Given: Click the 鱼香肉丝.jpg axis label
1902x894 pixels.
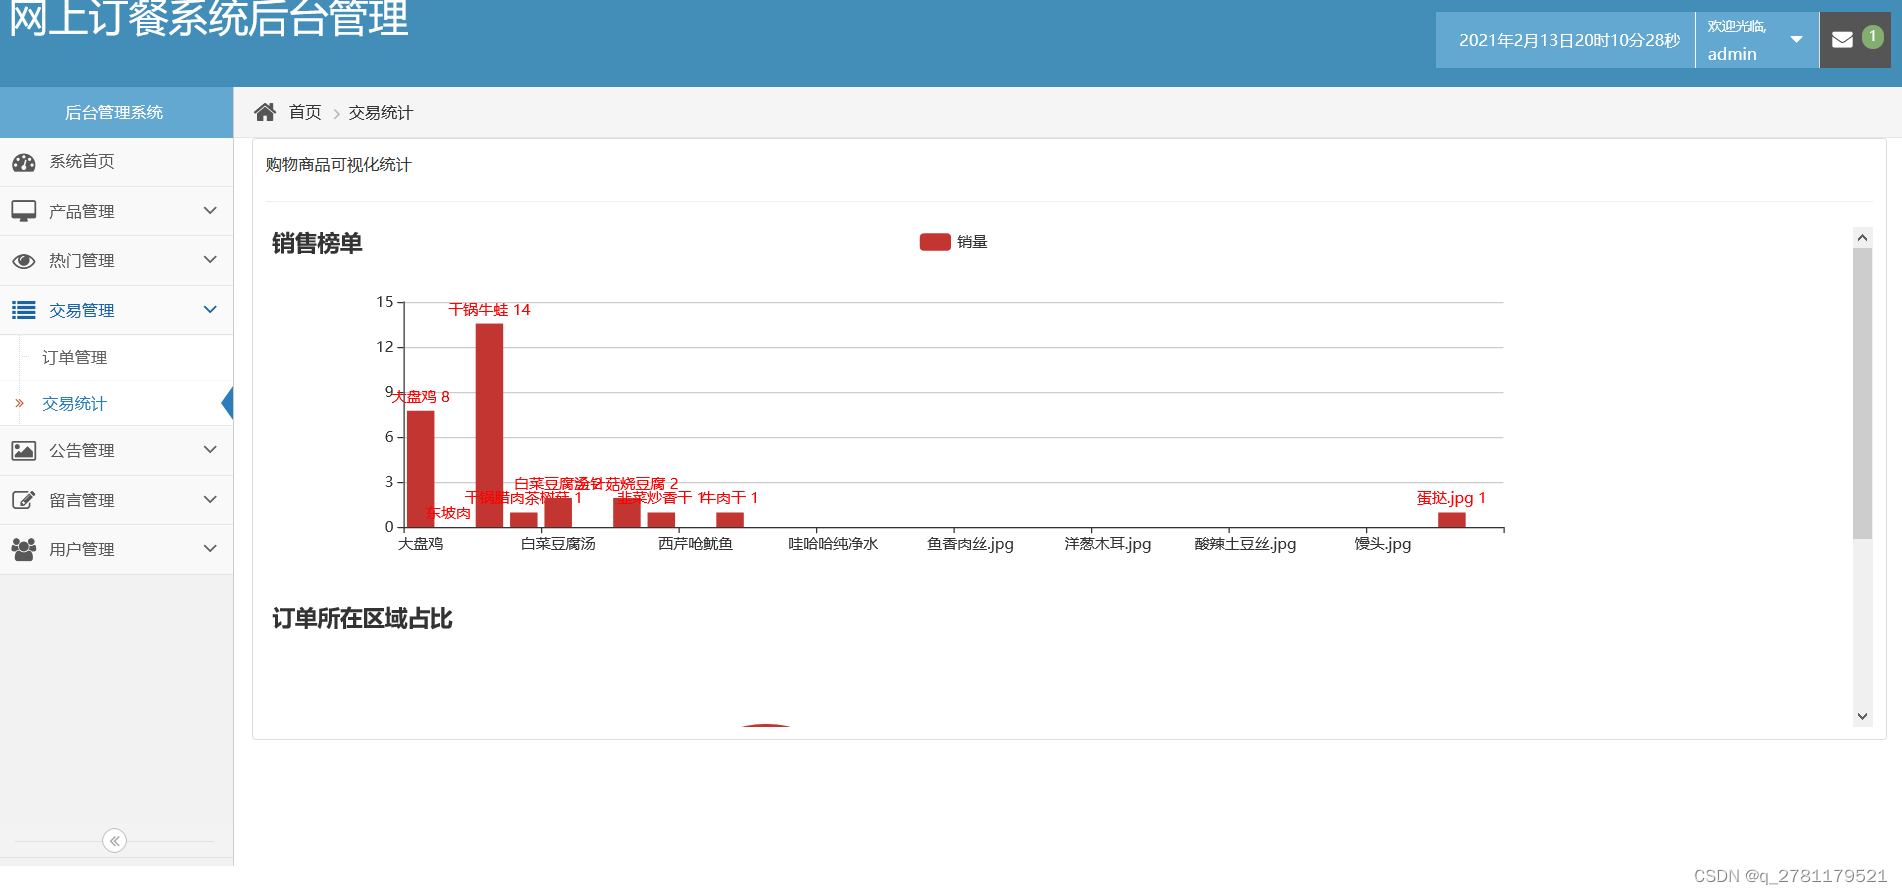Looking at the screenshot, I should click(970, 544).
